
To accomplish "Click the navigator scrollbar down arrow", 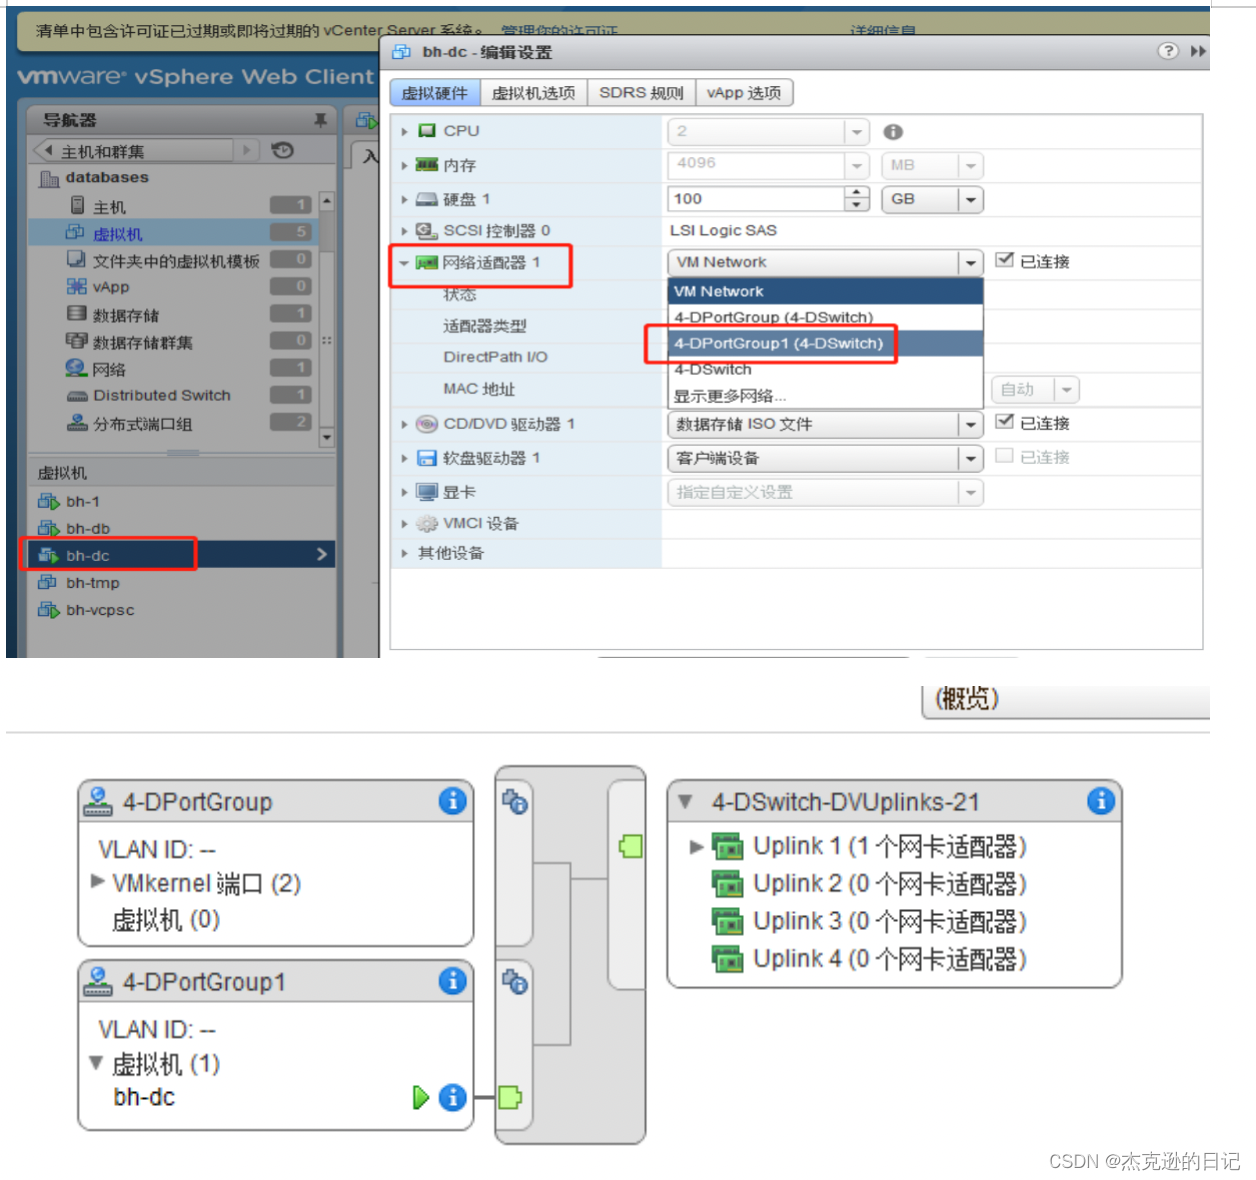I will click(326, 437).
